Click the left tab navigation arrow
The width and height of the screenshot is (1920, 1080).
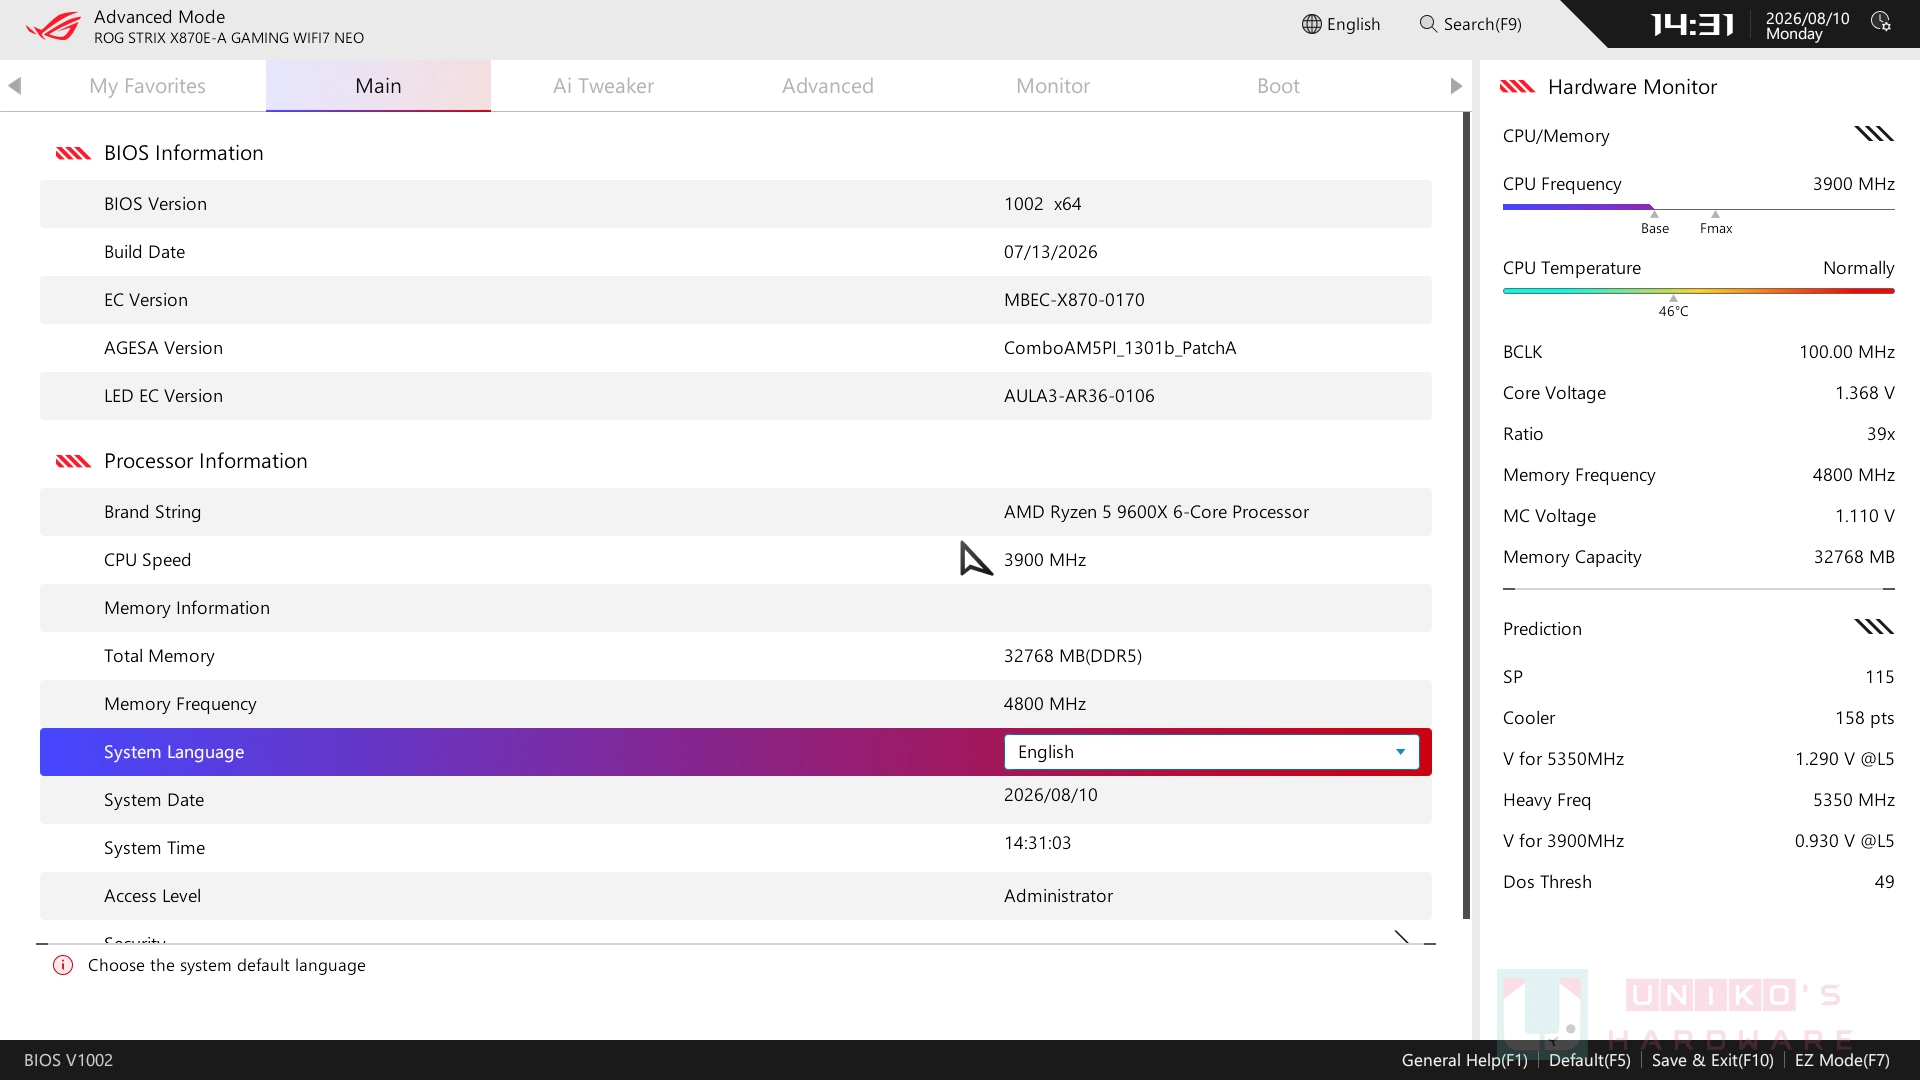pos(14,86)
